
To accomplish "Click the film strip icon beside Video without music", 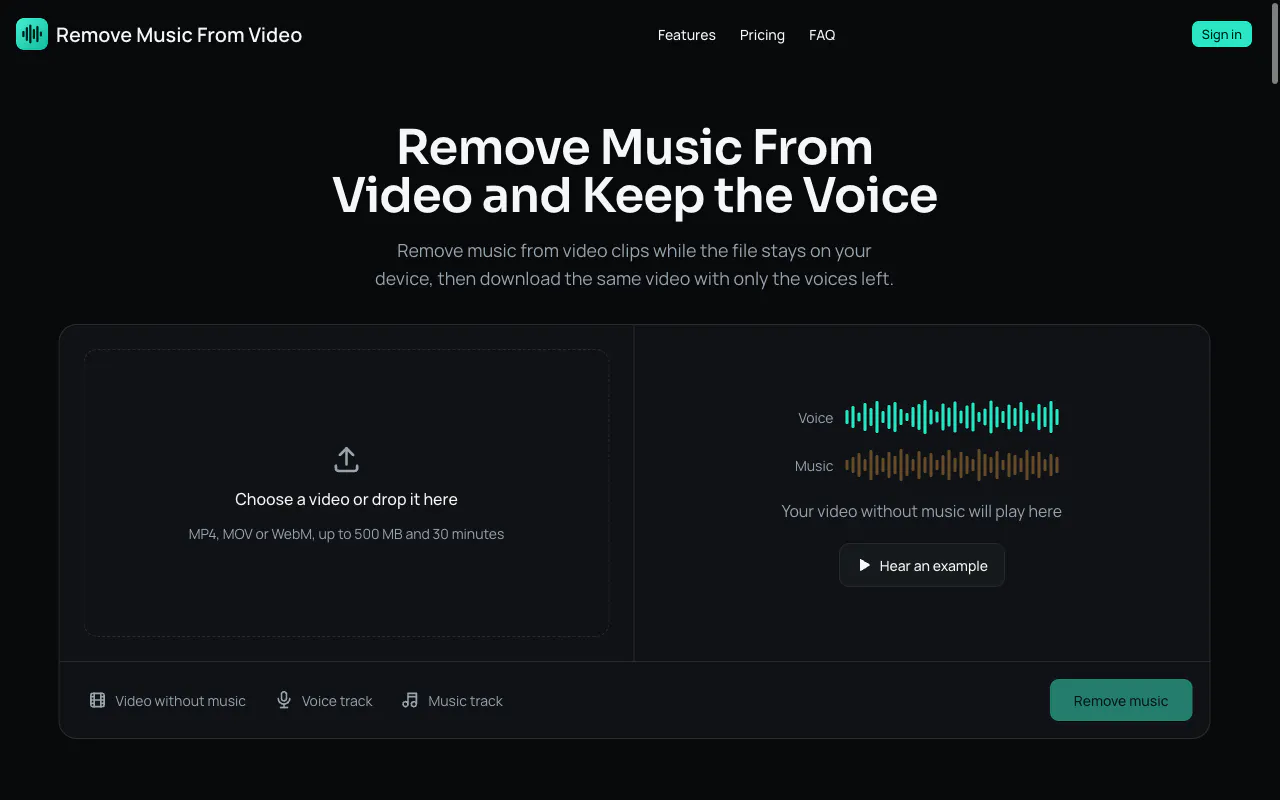I will [97, 700].
